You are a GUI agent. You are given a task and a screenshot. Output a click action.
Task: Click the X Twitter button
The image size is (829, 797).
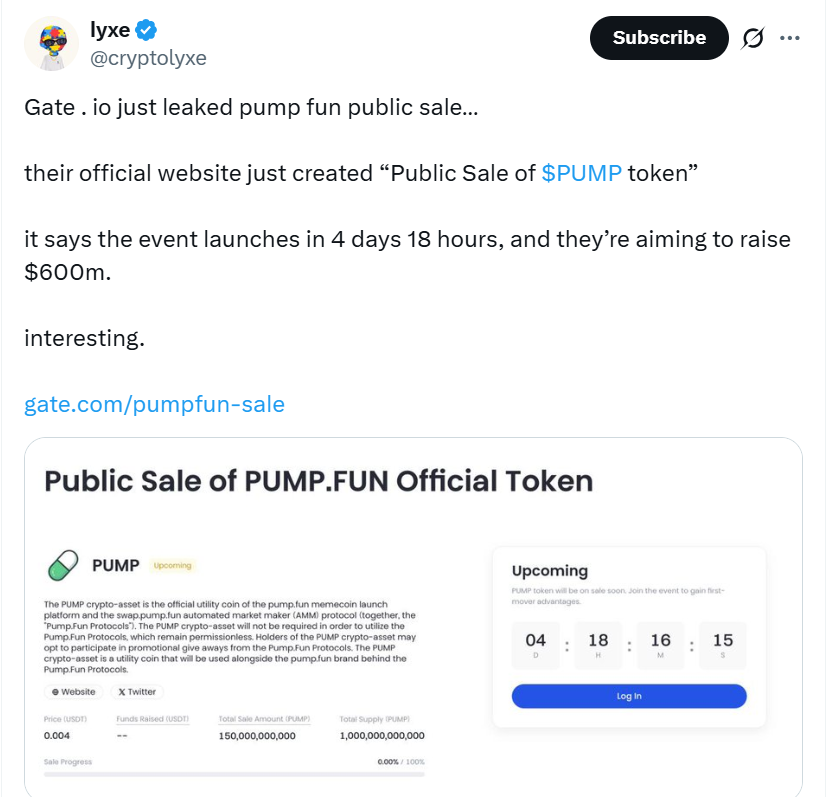pyautogui.click(x=137, y=691)
